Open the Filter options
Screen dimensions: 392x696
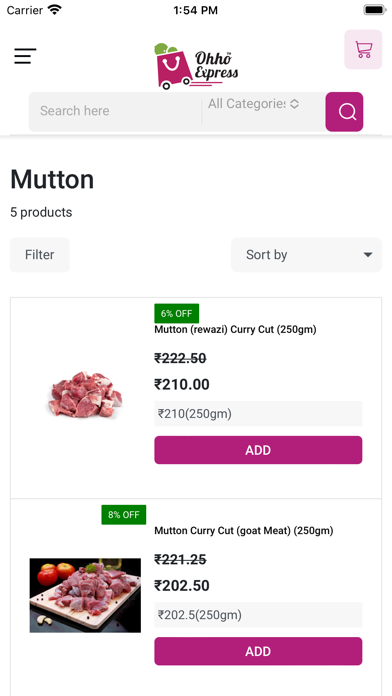40,255
